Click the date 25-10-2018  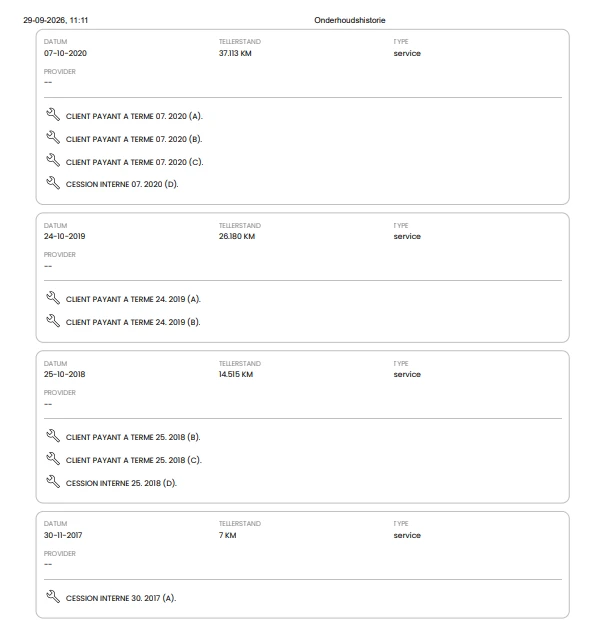pyautogui.click(x=65, y=374)
